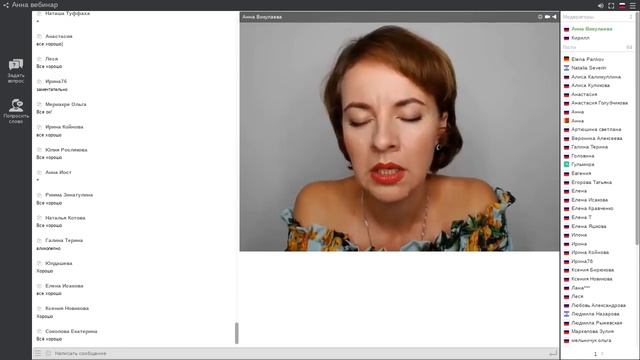Click message icon beside 'Юлия Рослякова'

click(40, 150)
